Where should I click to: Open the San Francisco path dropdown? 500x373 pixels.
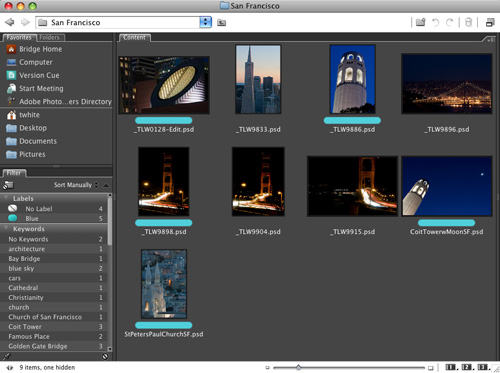(205, 22)
